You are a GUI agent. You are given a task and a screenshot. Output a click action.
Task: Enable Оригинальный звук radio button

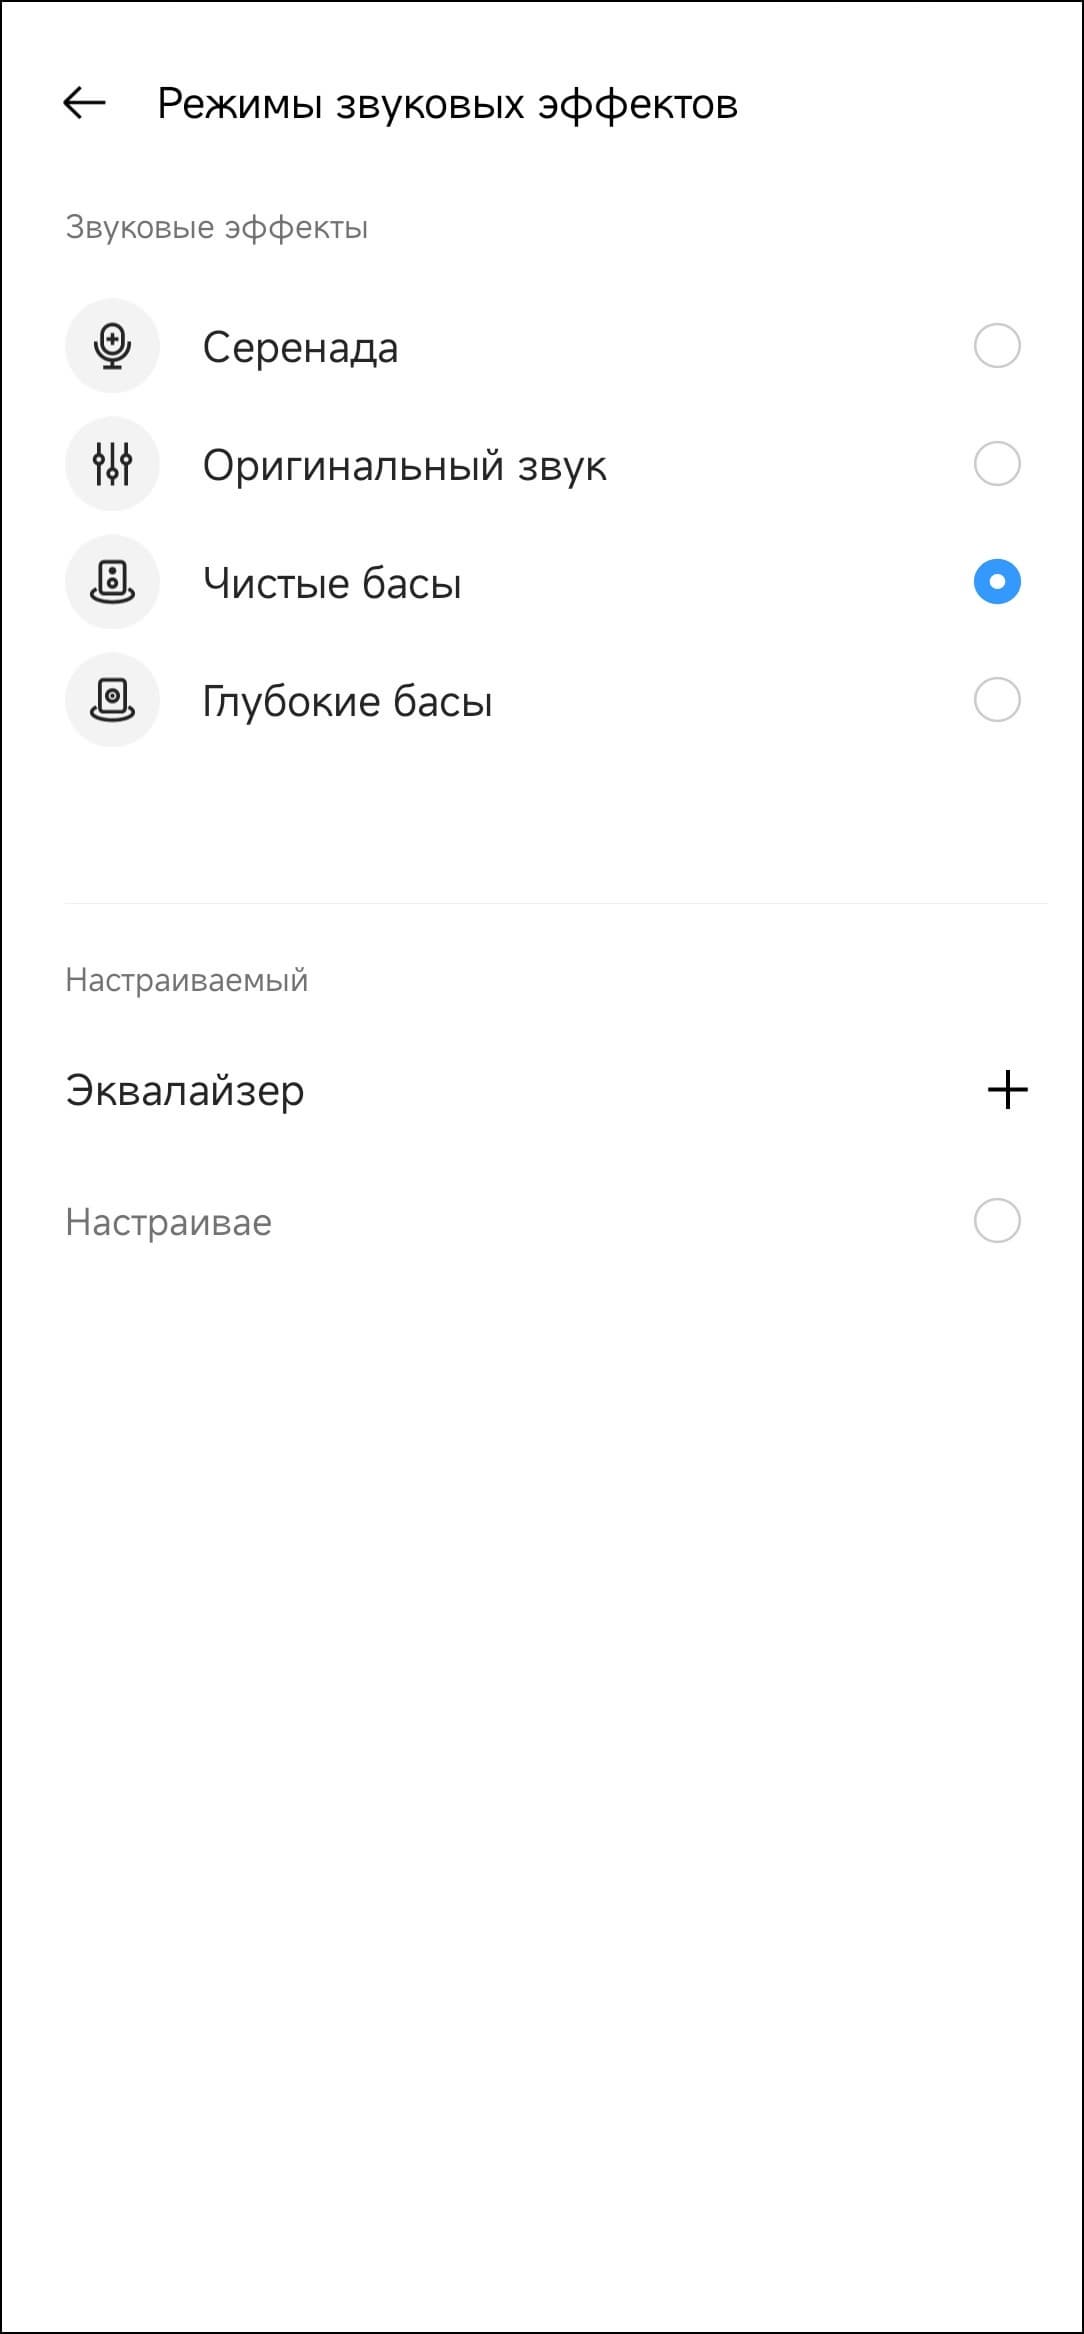[x=996, y=464]
